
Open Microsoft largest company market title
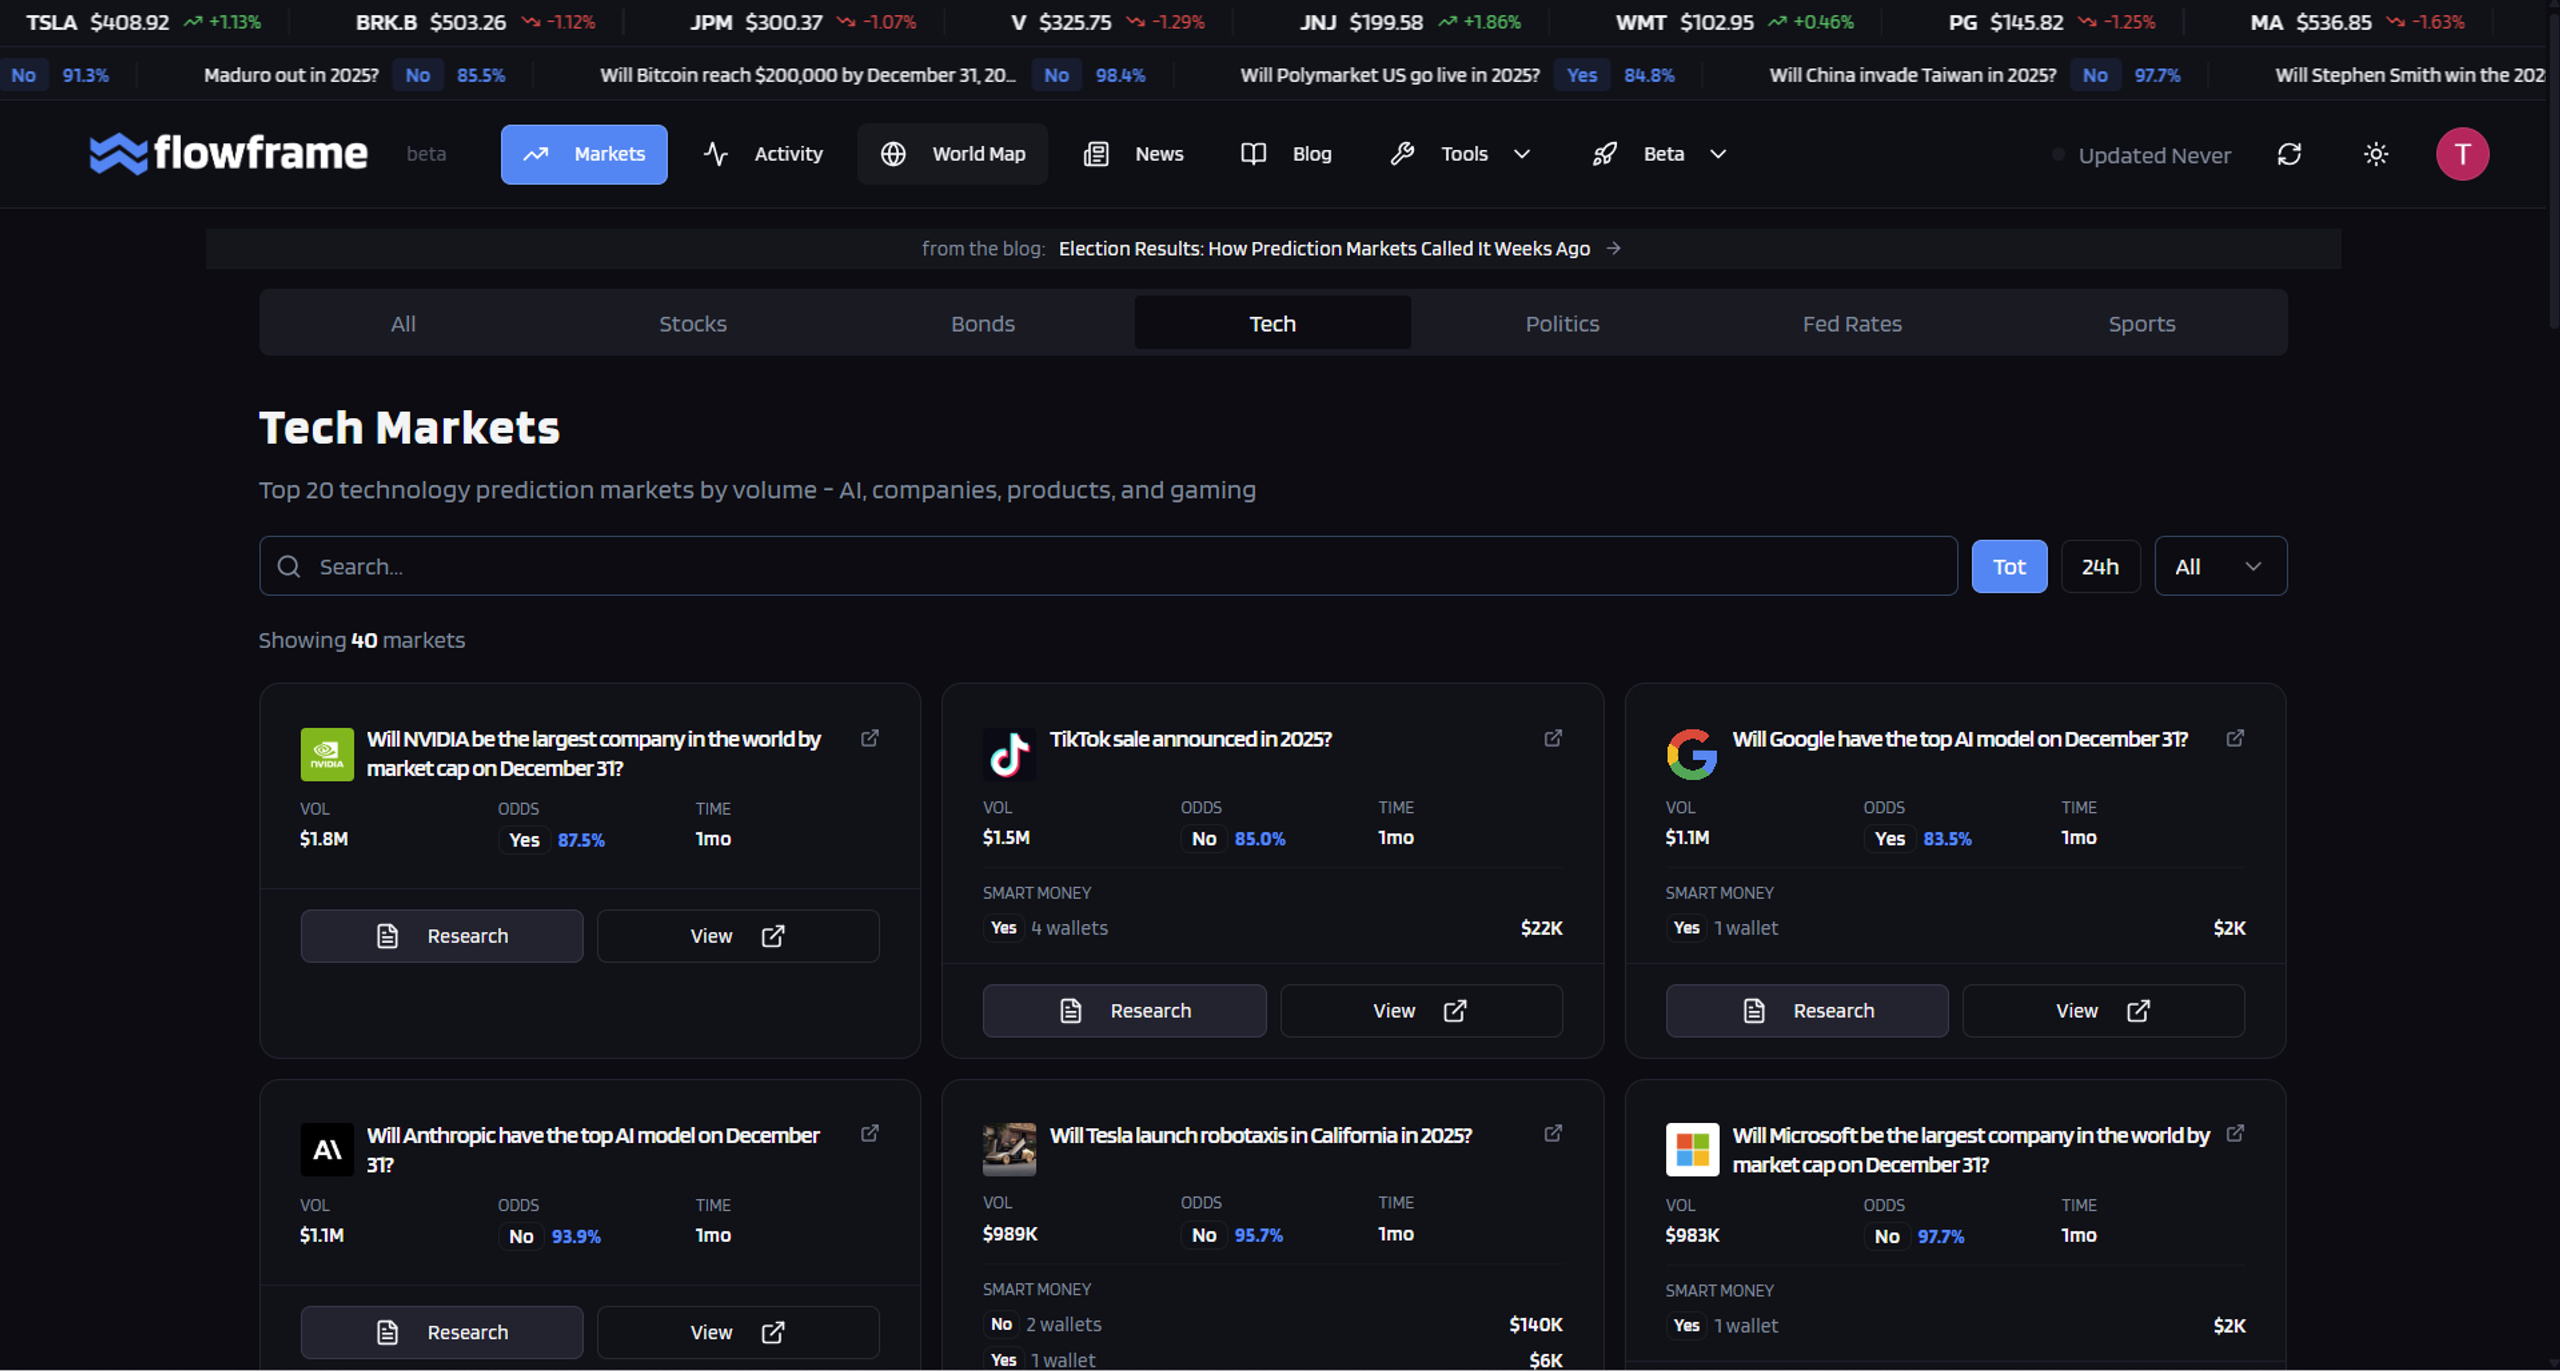[1971, 1149]
